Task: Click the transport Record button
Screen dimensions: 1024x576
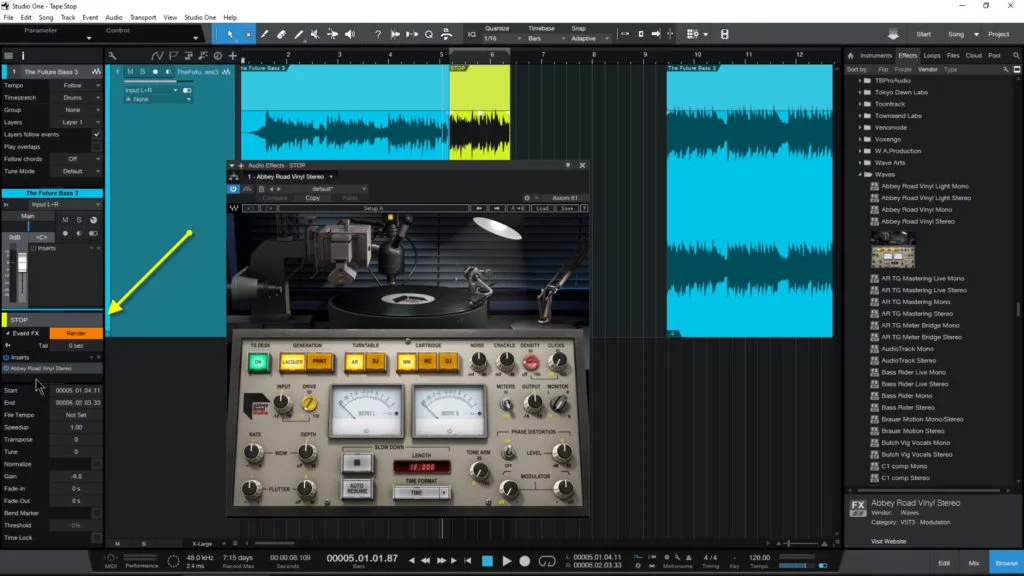Action: 524,560
